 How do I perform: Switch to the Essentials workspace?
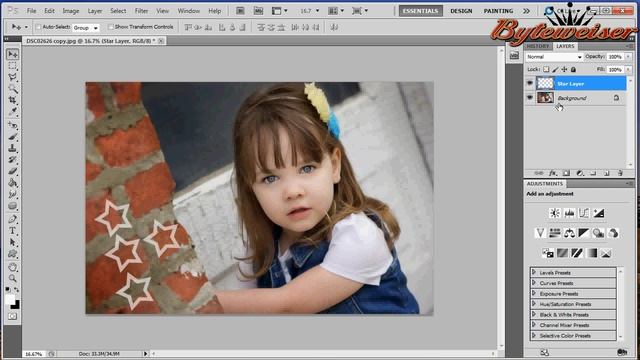pos(420,11)
